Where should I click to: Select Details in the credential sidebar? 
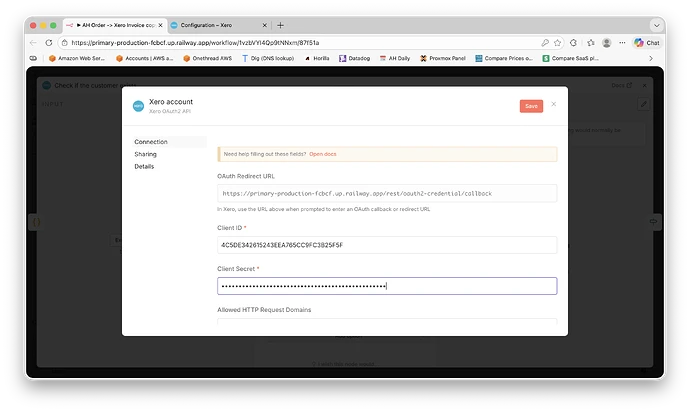[x=145, y=166]
